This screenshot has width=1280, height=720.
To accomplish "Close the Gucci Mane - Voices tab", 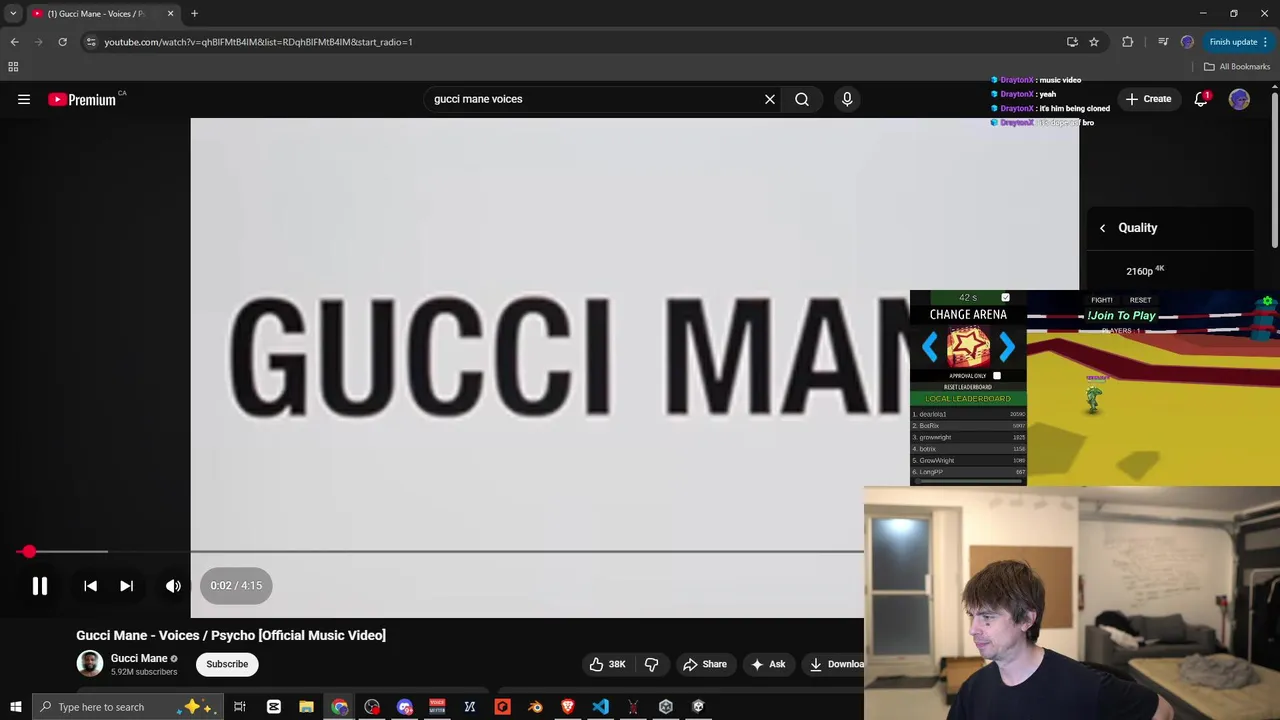I will (170, 14).
